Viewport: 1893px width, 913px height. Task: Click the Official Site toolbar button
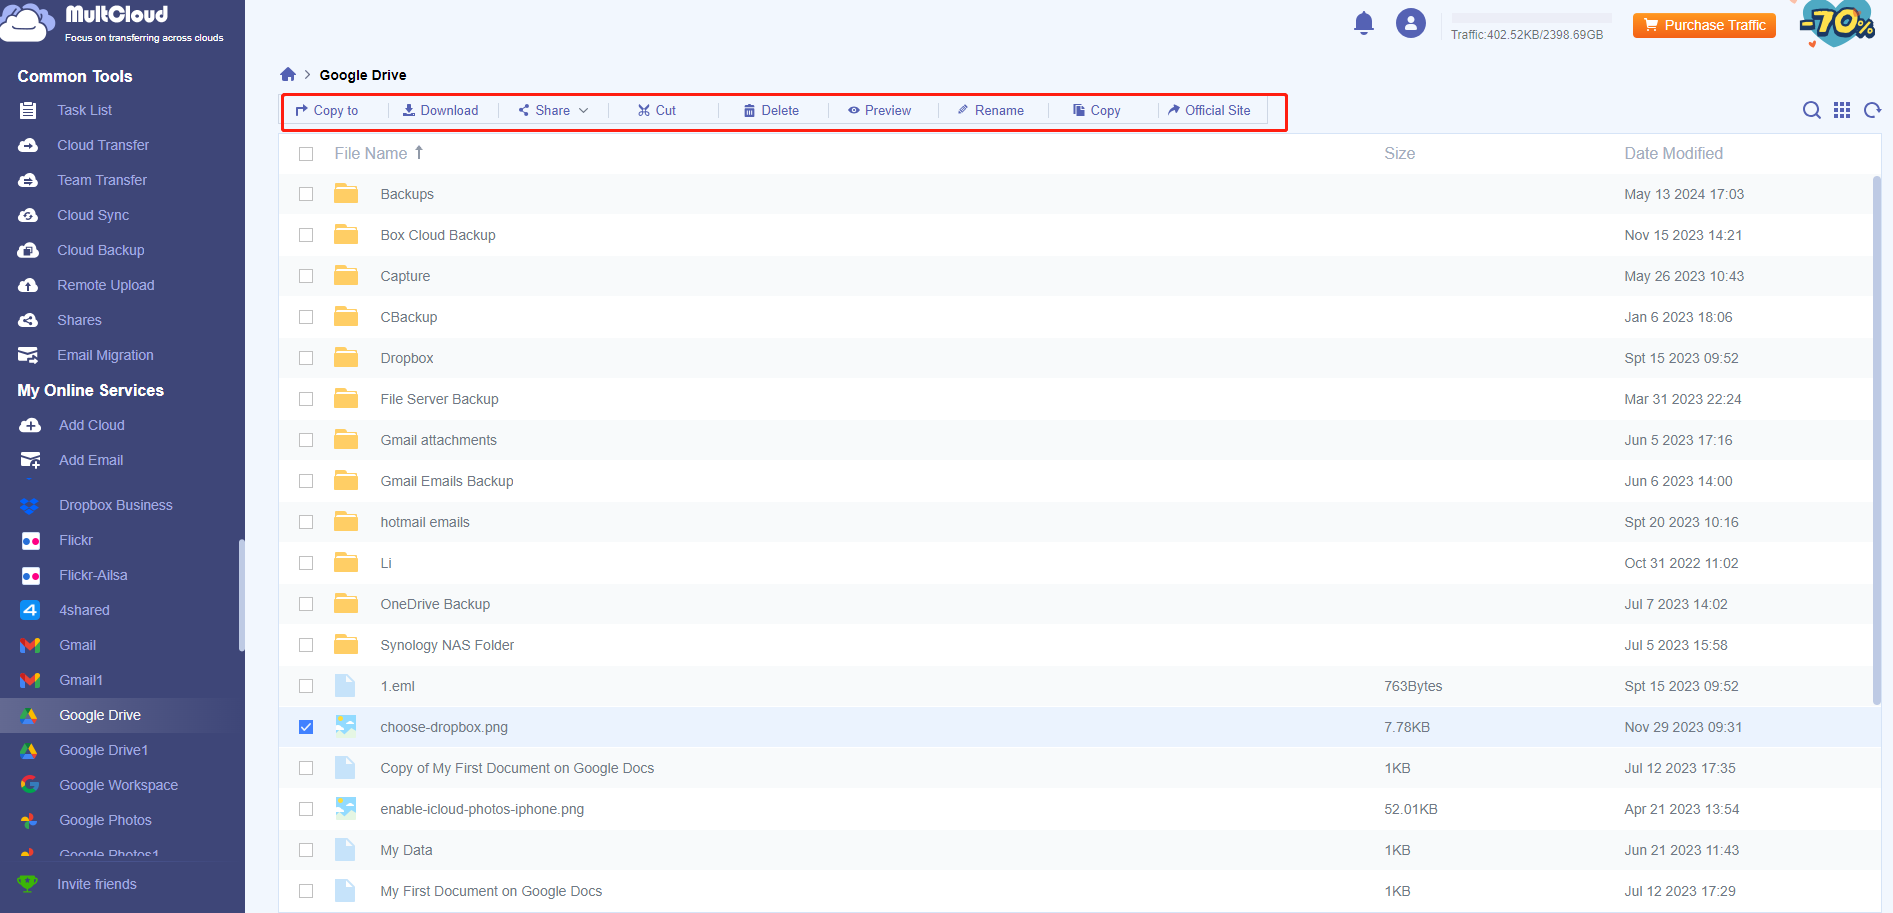tap(1209, 110)
